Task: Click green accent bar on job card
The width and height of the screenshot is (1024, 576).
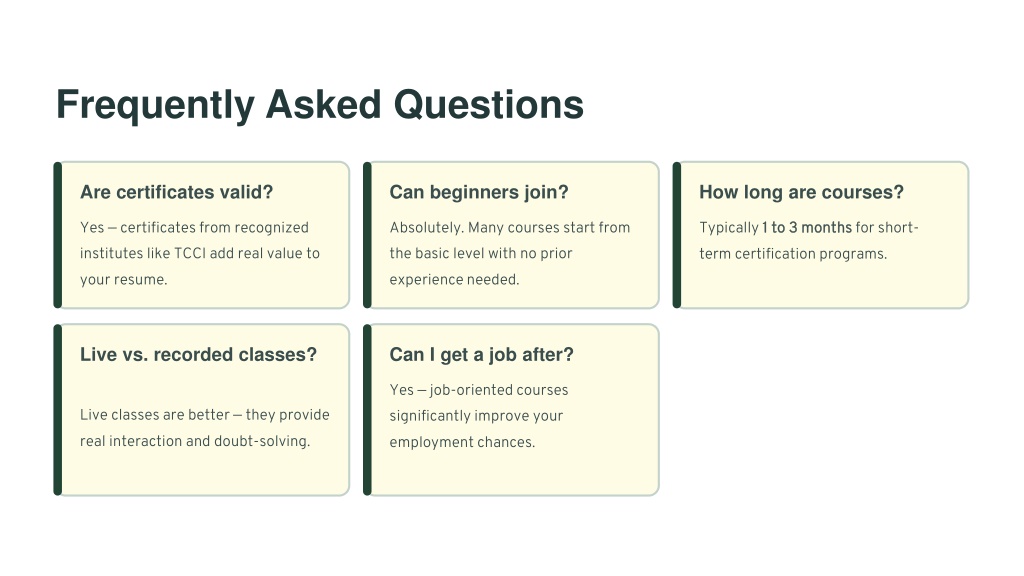Action: 367,410
